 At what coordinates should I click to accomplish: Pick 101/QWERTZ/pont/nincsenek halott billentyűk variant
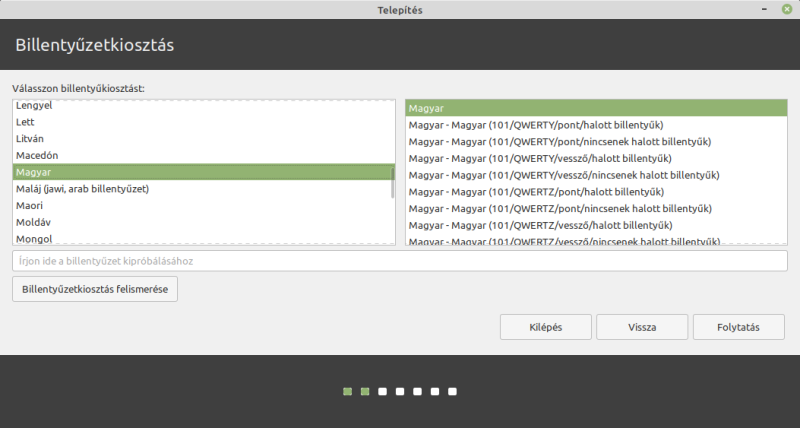(596, 209)
